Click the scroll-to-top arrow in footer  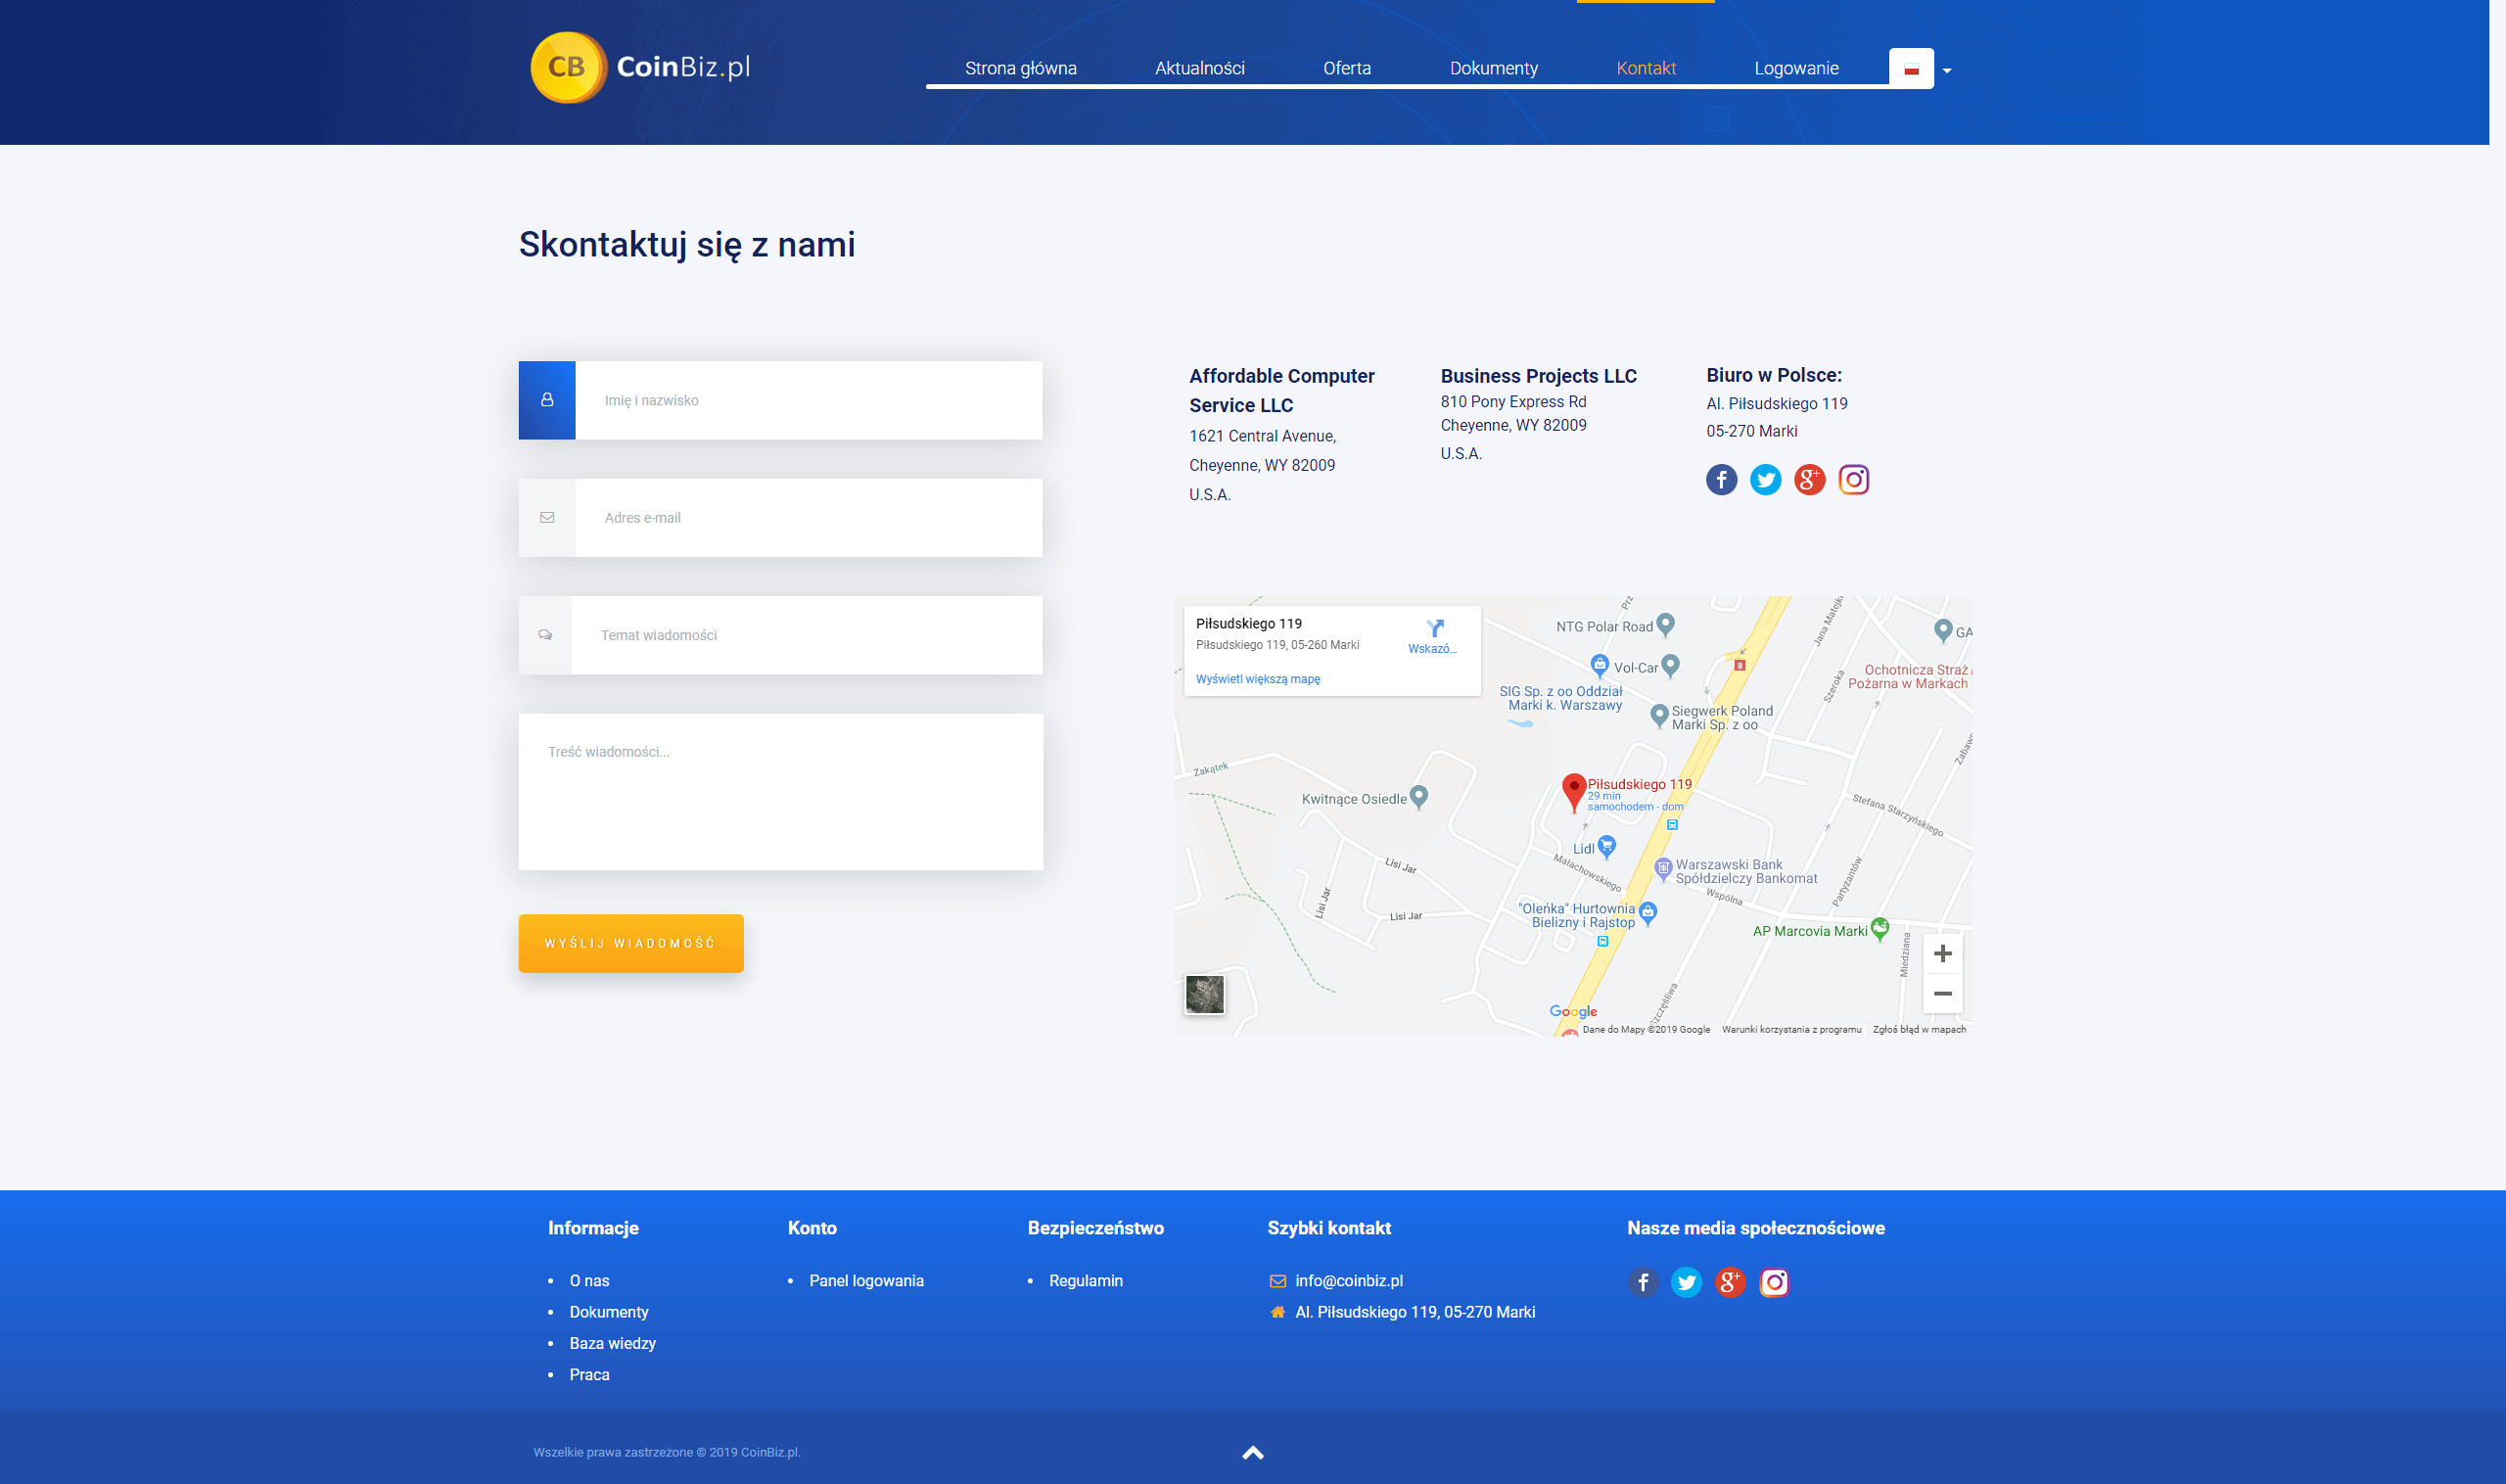(x=1252, y=1453)
